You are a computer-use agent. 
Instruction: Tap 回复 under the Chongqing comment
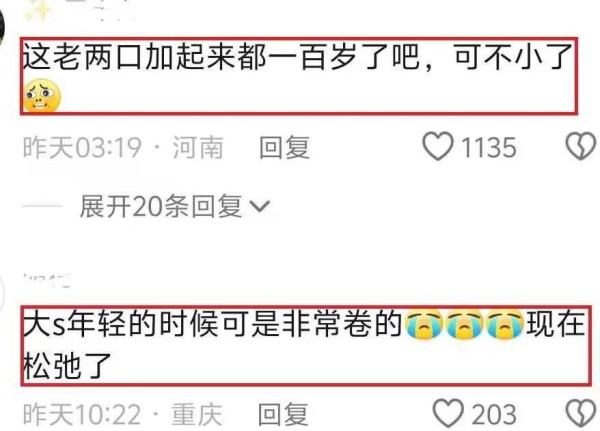point(284,414)
